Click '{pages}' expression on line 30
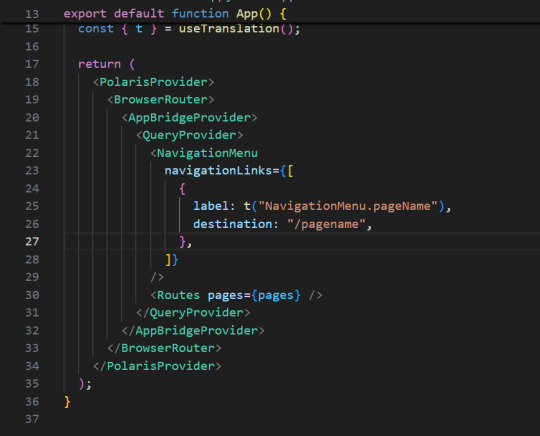Viewport: 540px width, 436px height. coord(276,295)
